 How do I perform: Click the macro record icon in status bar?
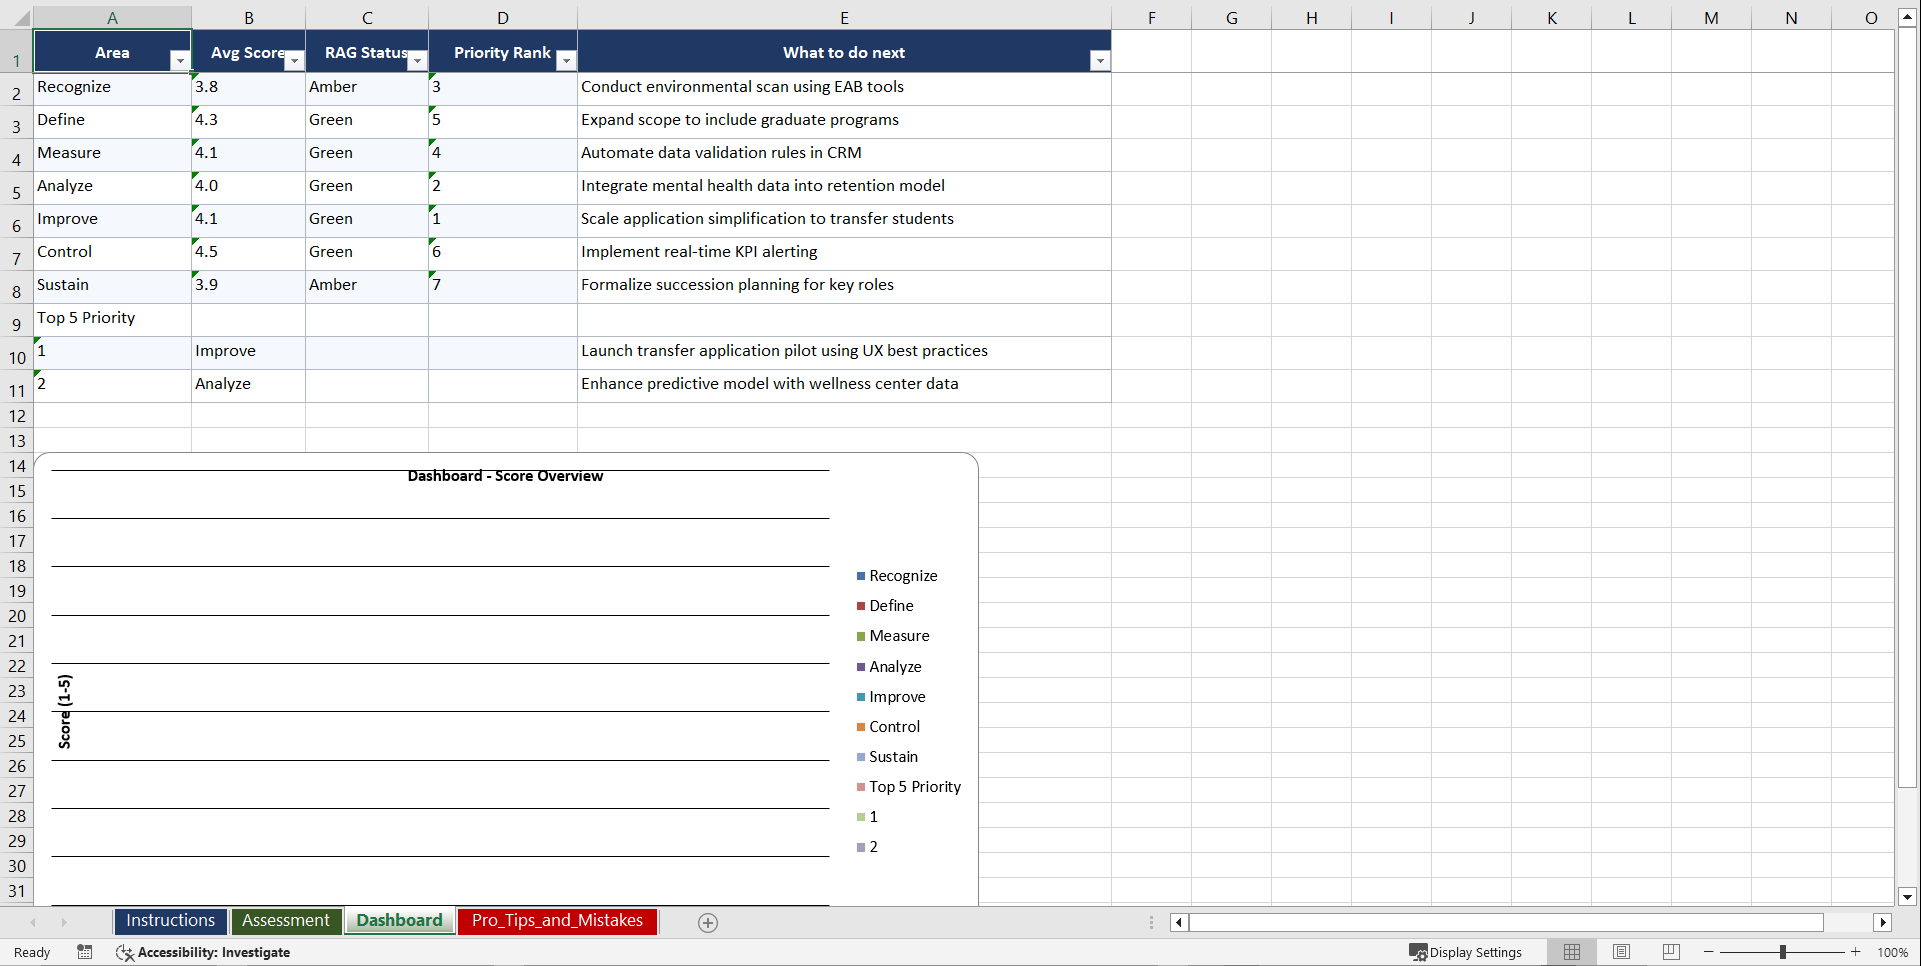[x=85, y=952]
